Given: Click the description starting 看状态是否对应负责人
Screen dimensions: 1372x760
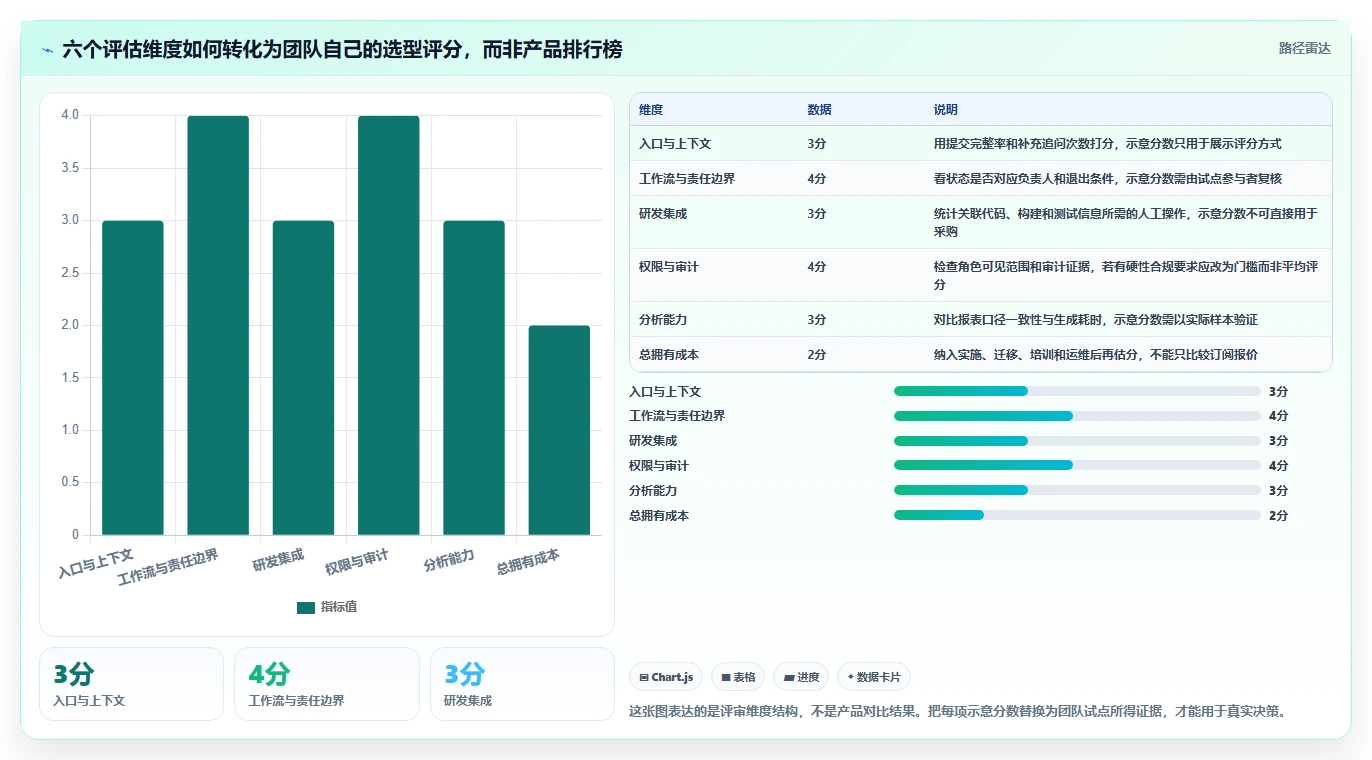Looking at the screenshot, I should tap(1108, 179).
